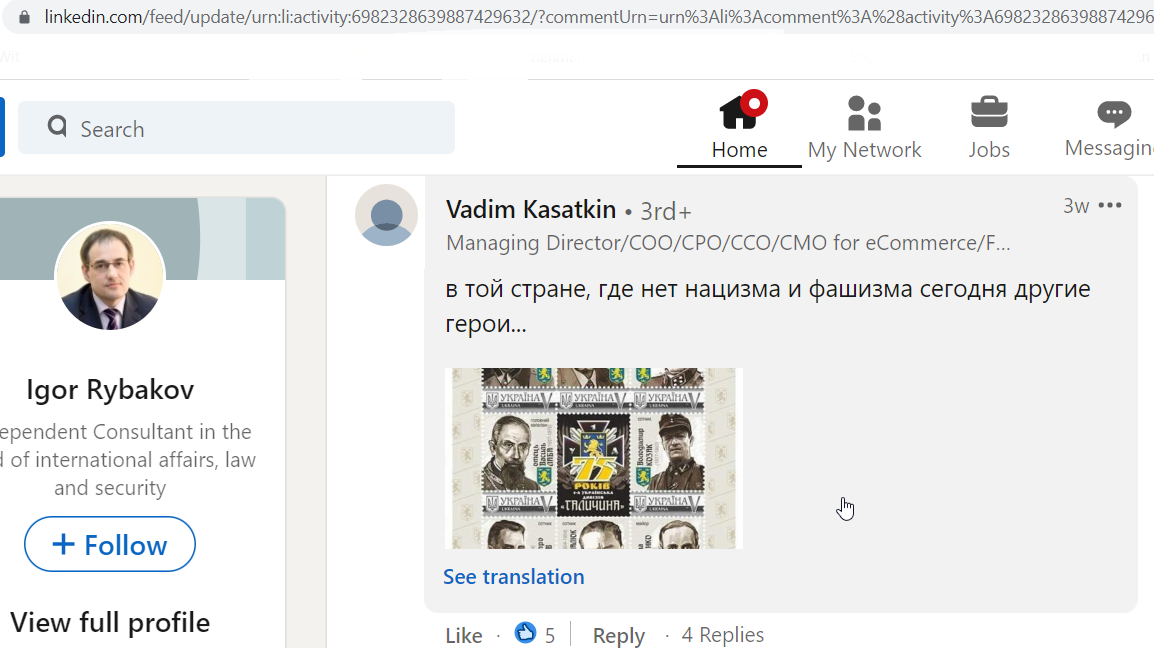
Task: Click inside the Search field
Action: (236, 127)
